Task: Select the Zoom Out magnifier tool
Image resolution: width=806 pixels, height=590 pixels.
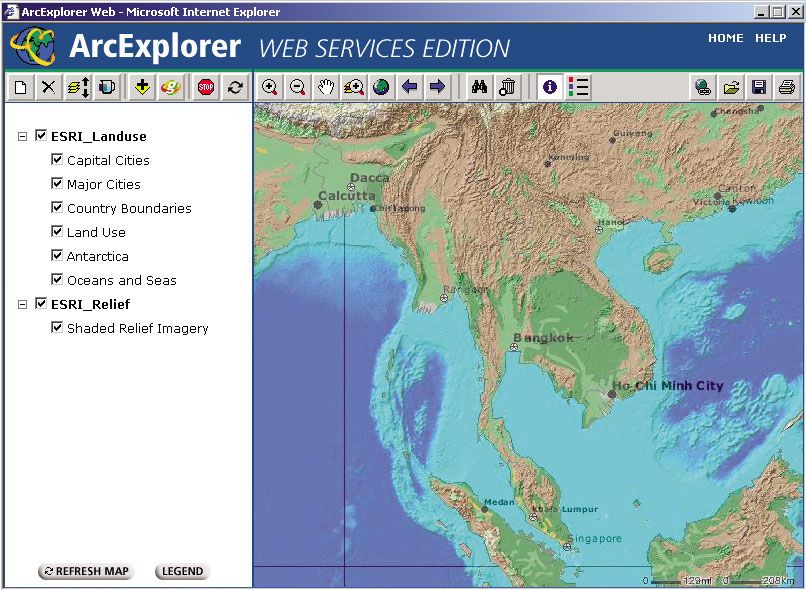Action: pyautogui.click(x=298, y=87)
